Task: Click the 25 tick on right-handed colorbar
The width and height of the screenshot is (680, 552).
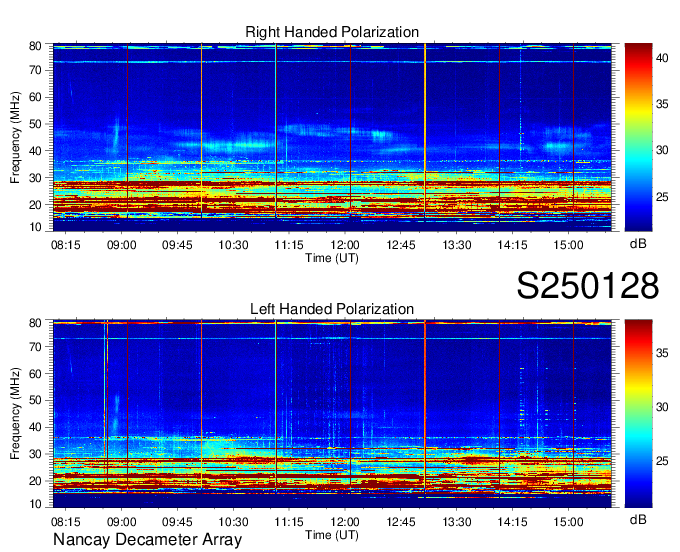Action: [662, 197]
